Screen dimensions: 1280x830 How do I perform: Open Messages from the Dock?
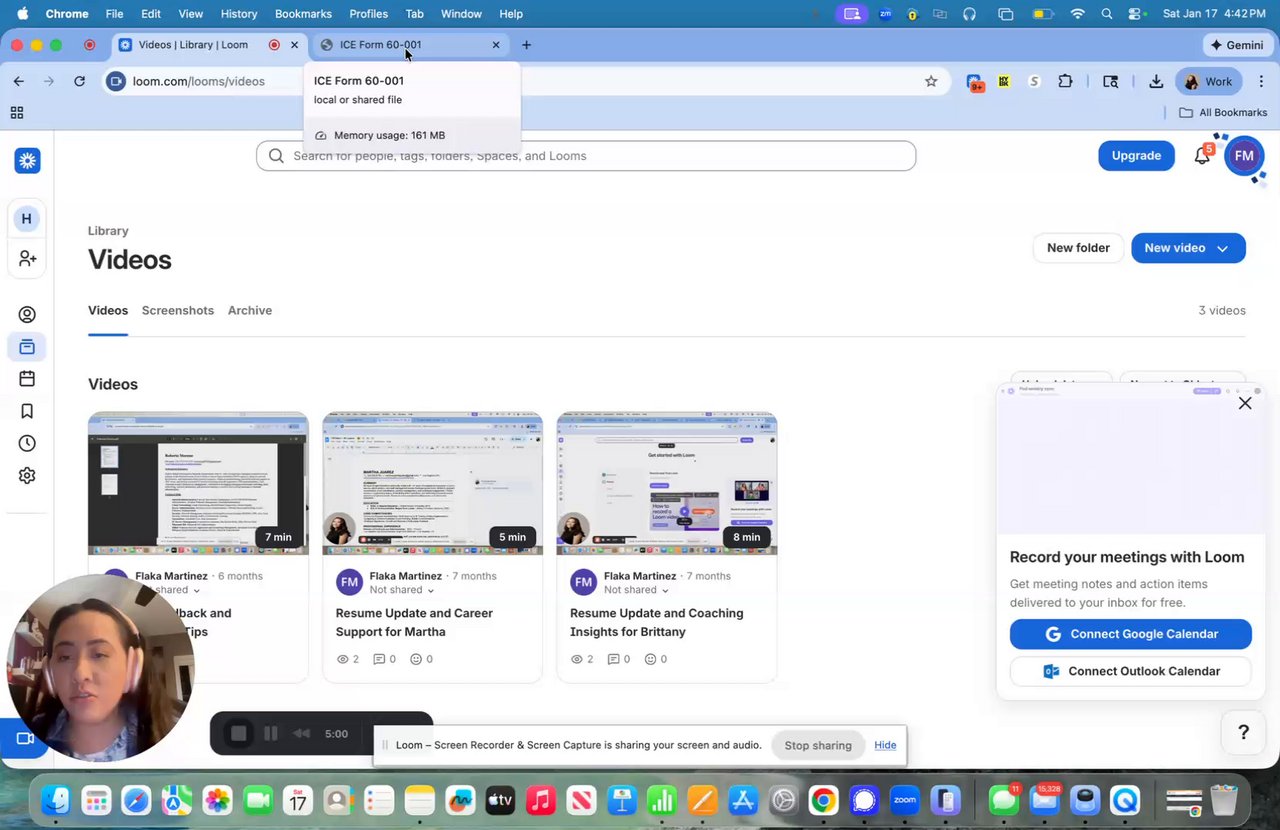1003,800
